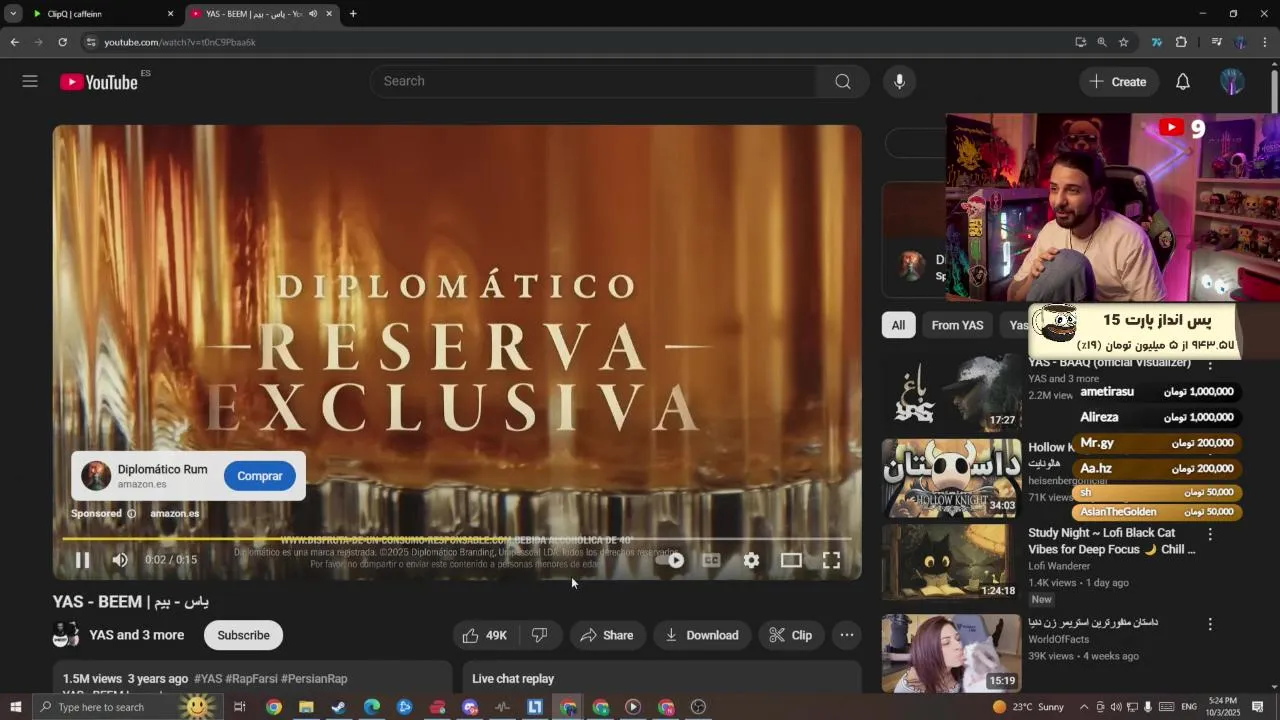The width and height of the screenshot is (1280, 720).
Task: Dislike the YAS - BEEM video
Action: [539, 635]
